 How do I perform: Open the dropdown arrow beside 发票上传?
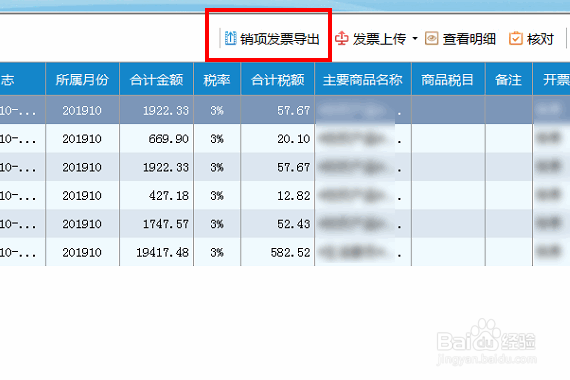[x=415, y=38]
